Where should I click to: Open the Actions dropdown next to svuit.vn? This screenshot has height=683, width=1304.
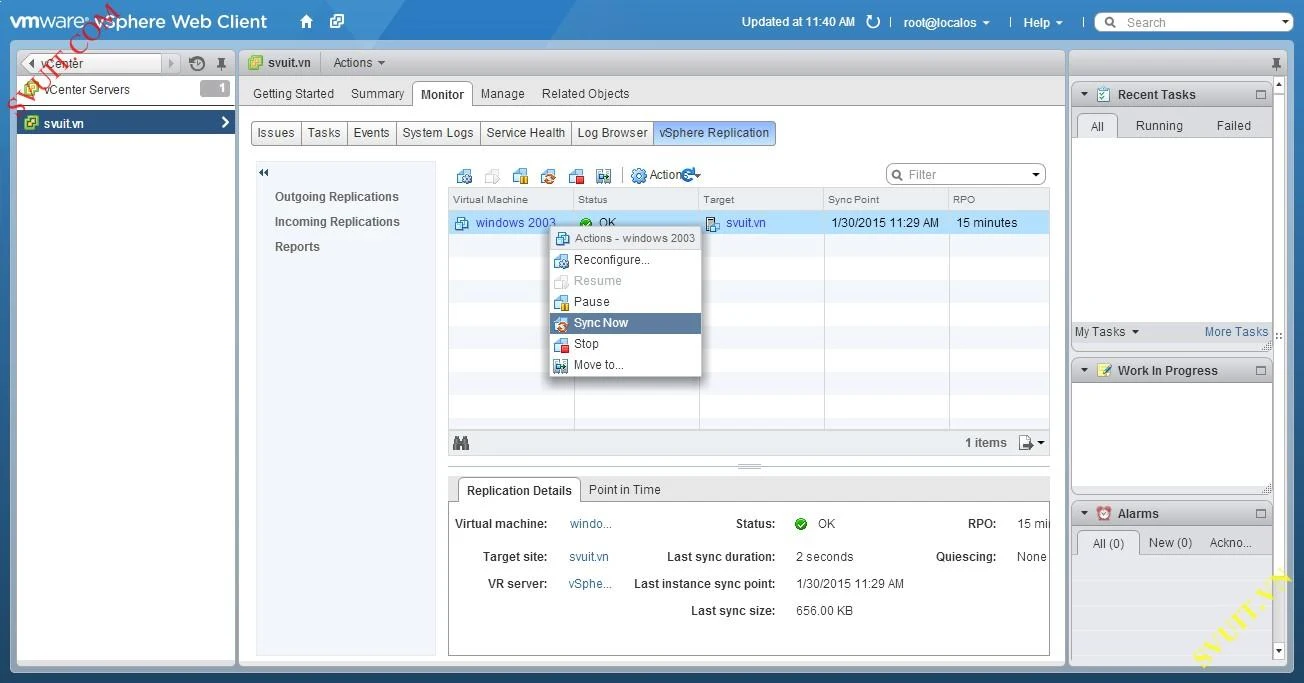pyautogui.click(x=359, y=63)
